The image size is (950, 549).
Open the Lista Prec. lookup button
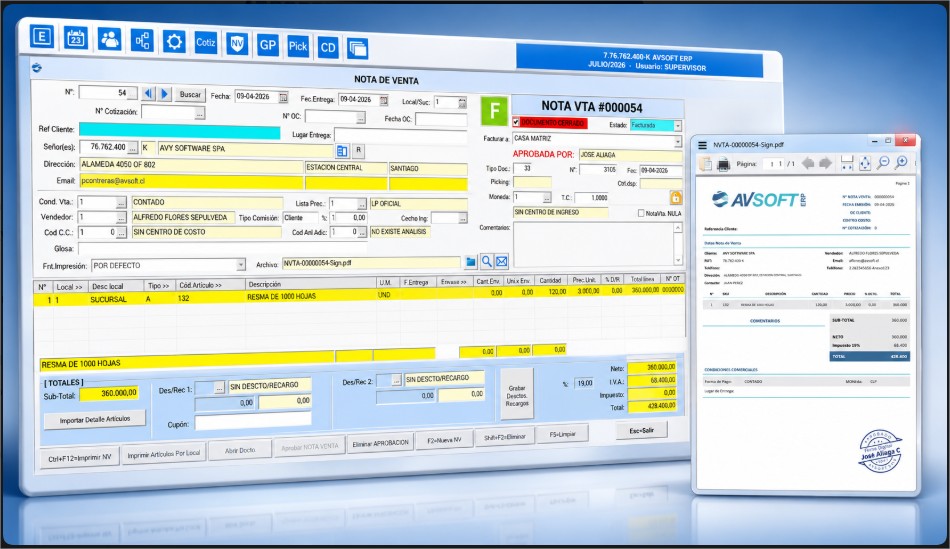pyautogui.click(x=362, y=204)
